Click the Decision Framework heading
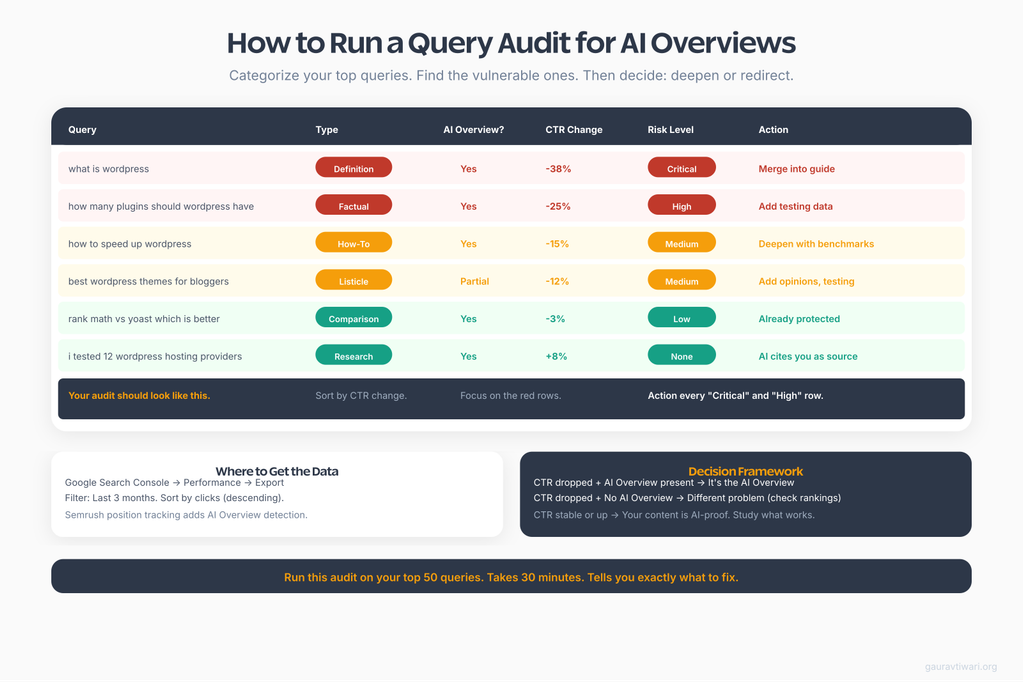Image resolution: width=1023 pixels, height=682 pixels. coord(745,471)
